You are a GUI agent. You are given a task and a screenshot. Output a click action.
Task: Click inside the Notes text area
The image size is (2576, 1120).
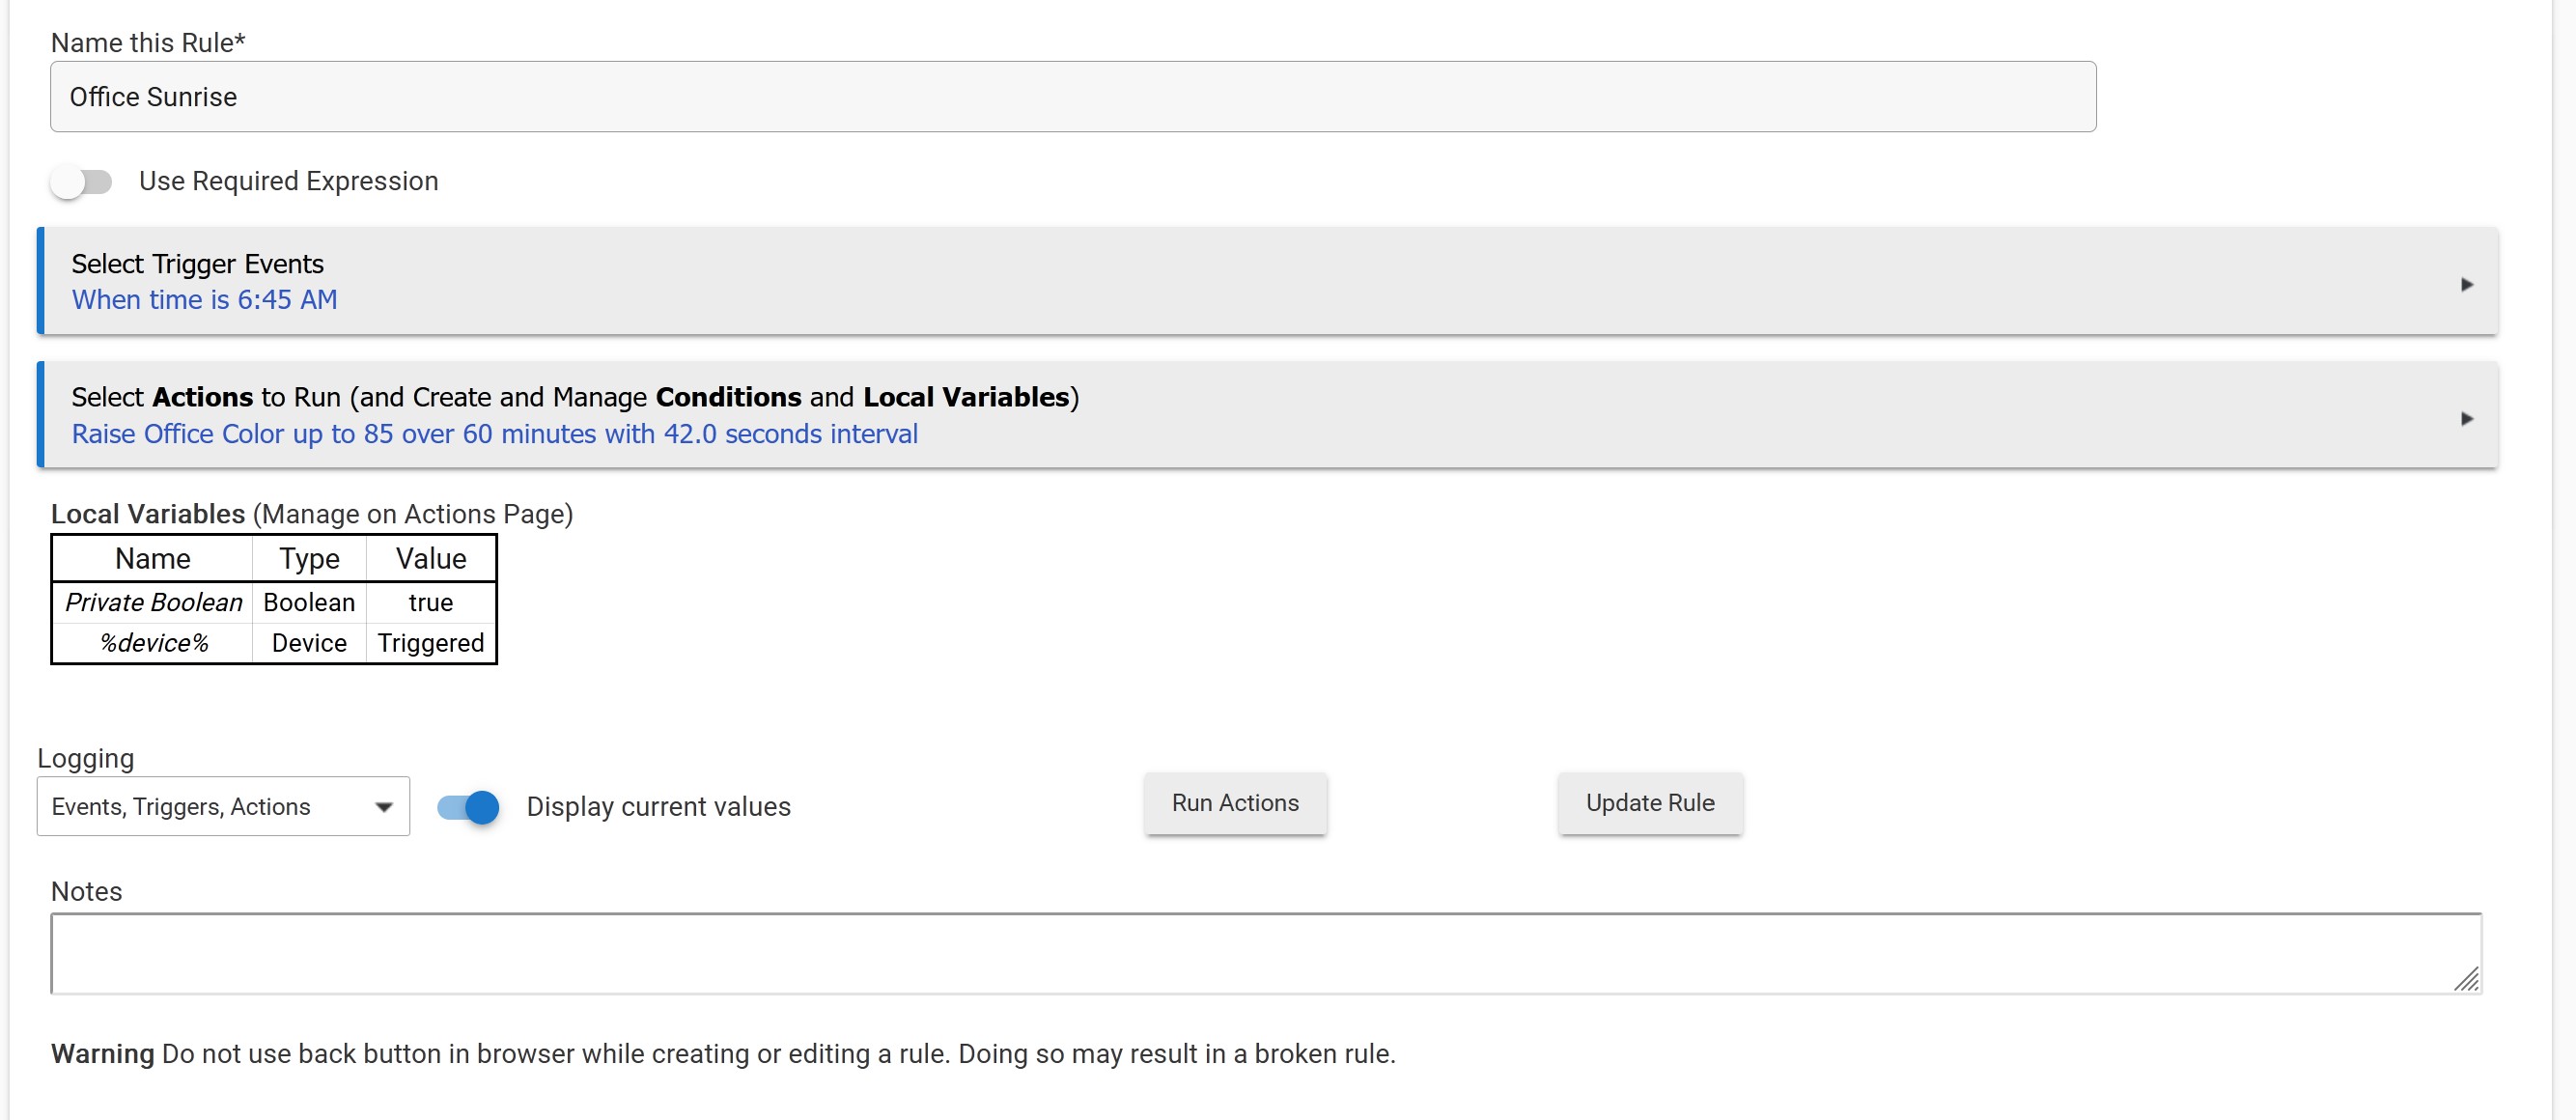[1264, 953]
